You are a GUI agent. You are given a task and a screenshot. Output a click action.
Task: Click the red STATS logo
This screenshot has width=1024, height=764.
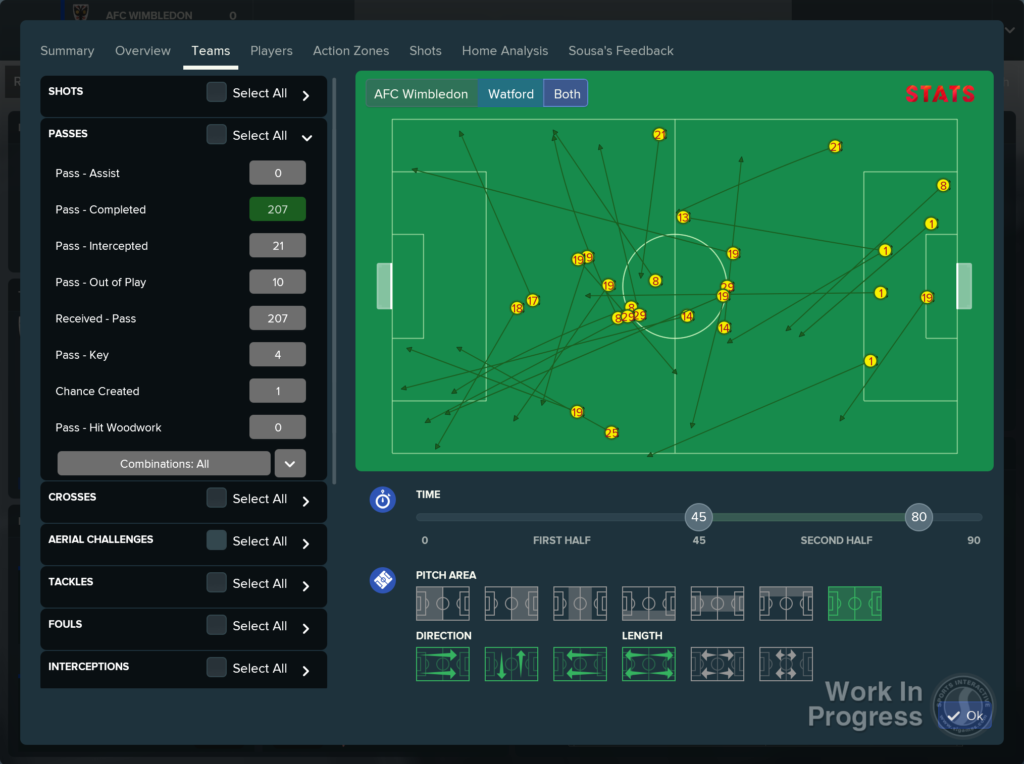click(x=940, y=94)
